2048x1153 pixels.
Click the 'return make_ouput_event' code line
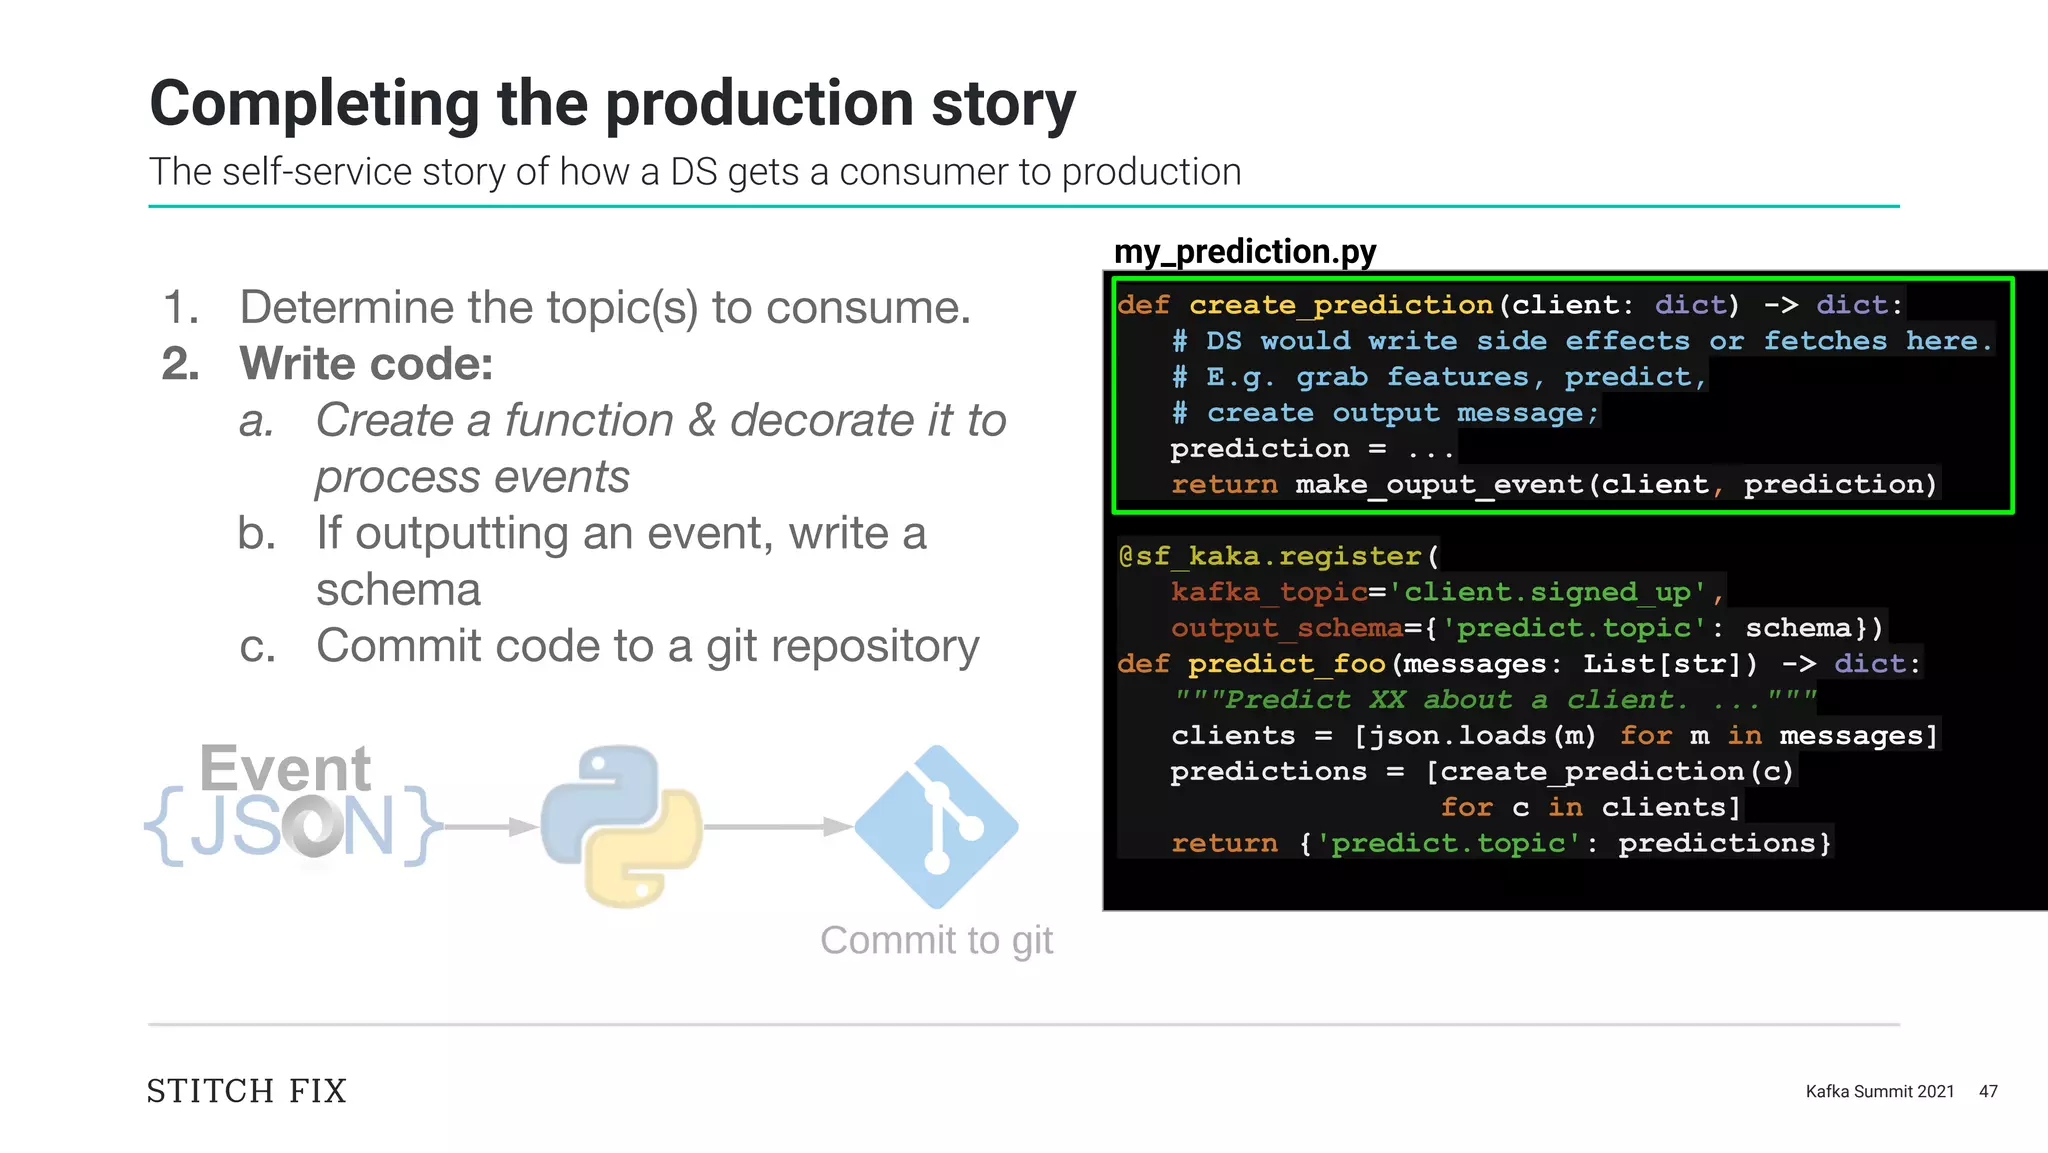(x=1554, y=485)
